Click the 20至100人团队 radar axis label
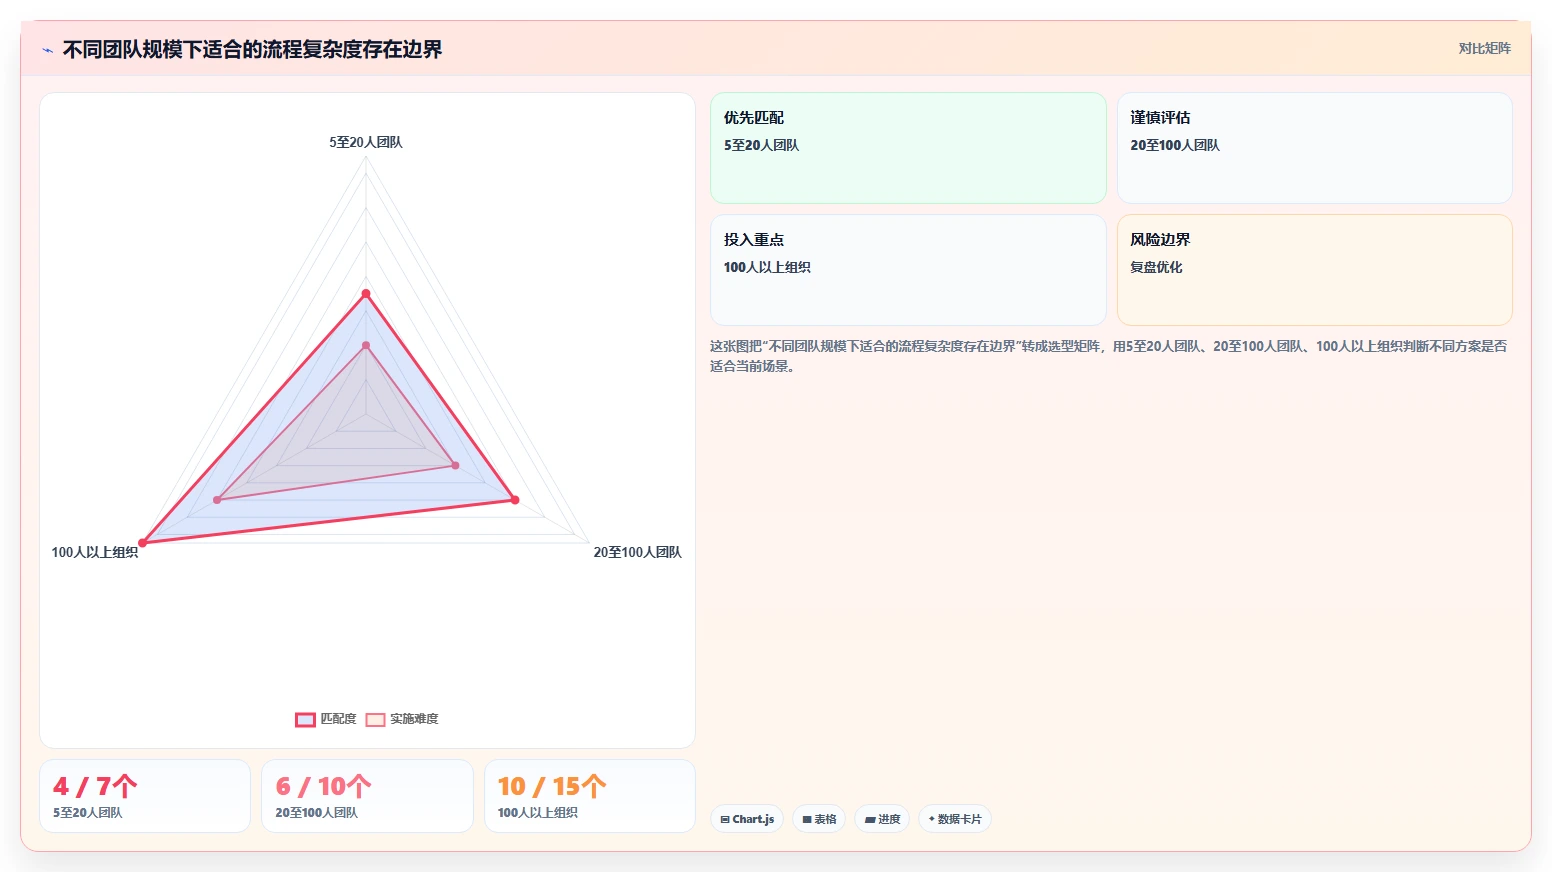 coord(637,552)
